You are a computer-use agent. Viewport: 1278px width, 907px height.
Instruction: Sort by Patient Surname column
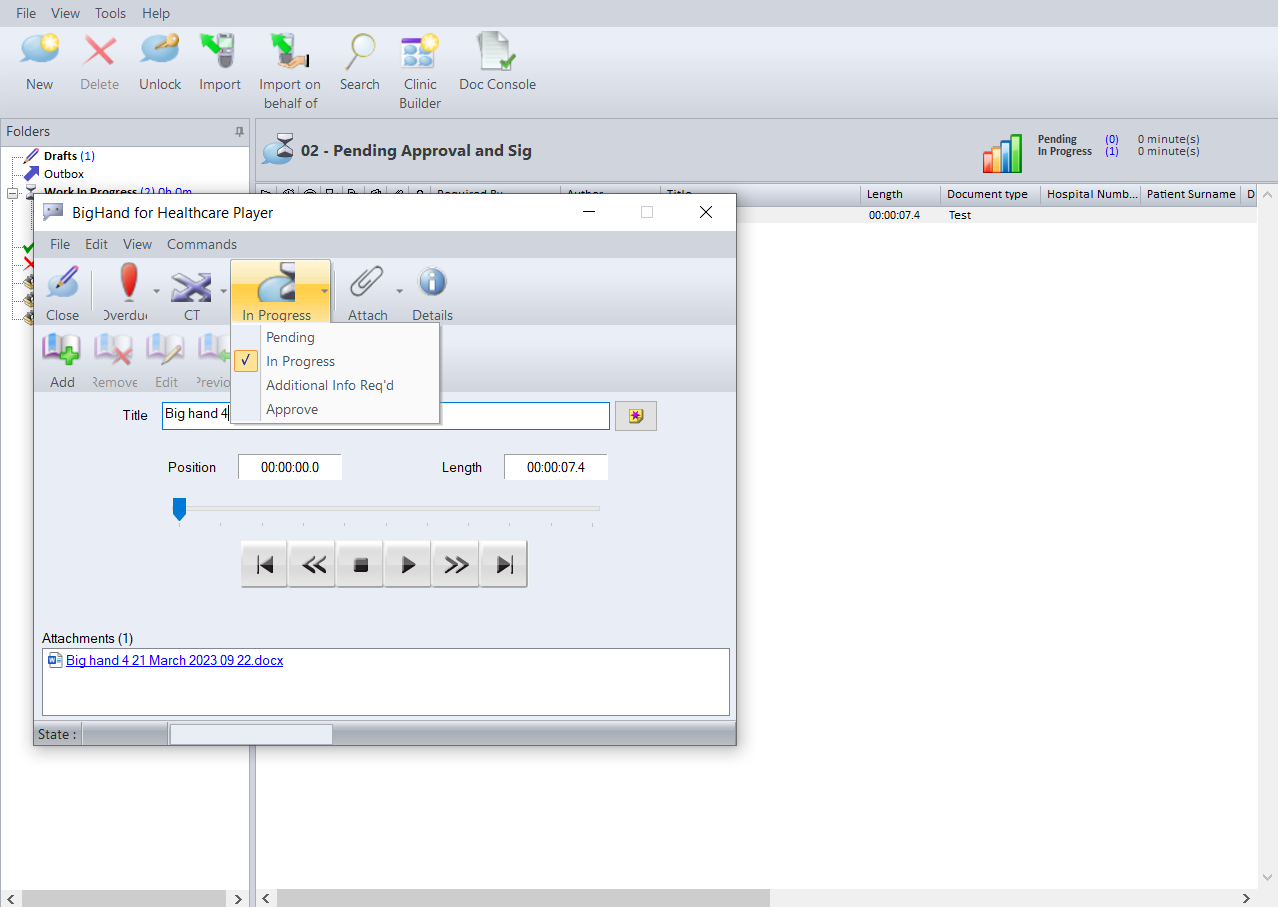1190,194
